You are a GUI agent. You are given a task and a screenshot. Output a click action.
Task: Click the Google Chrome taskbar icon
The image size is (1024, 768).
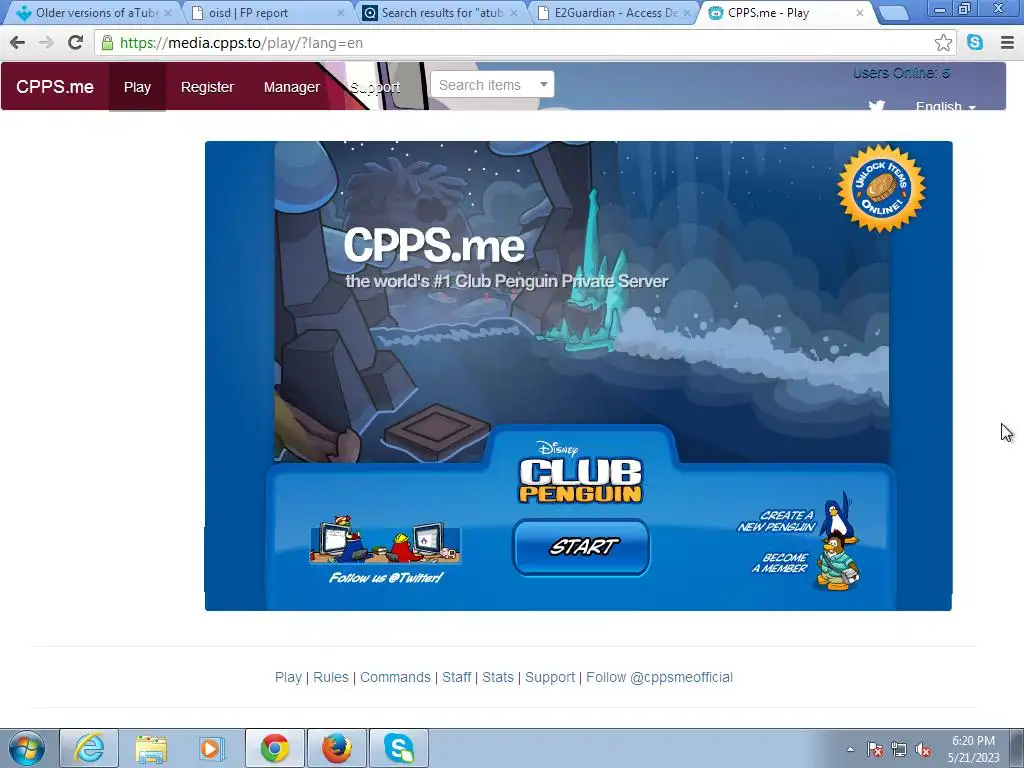(275, 748)
